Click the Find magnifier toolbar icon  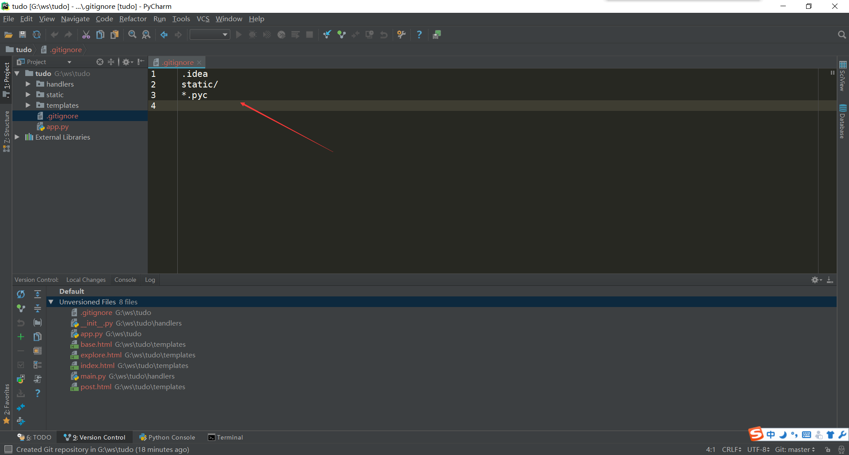coord(132,35)
